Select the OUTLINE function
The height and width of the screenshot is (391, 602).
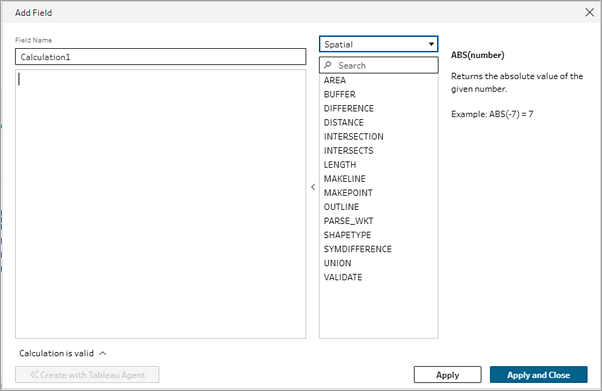click(341, 207)
